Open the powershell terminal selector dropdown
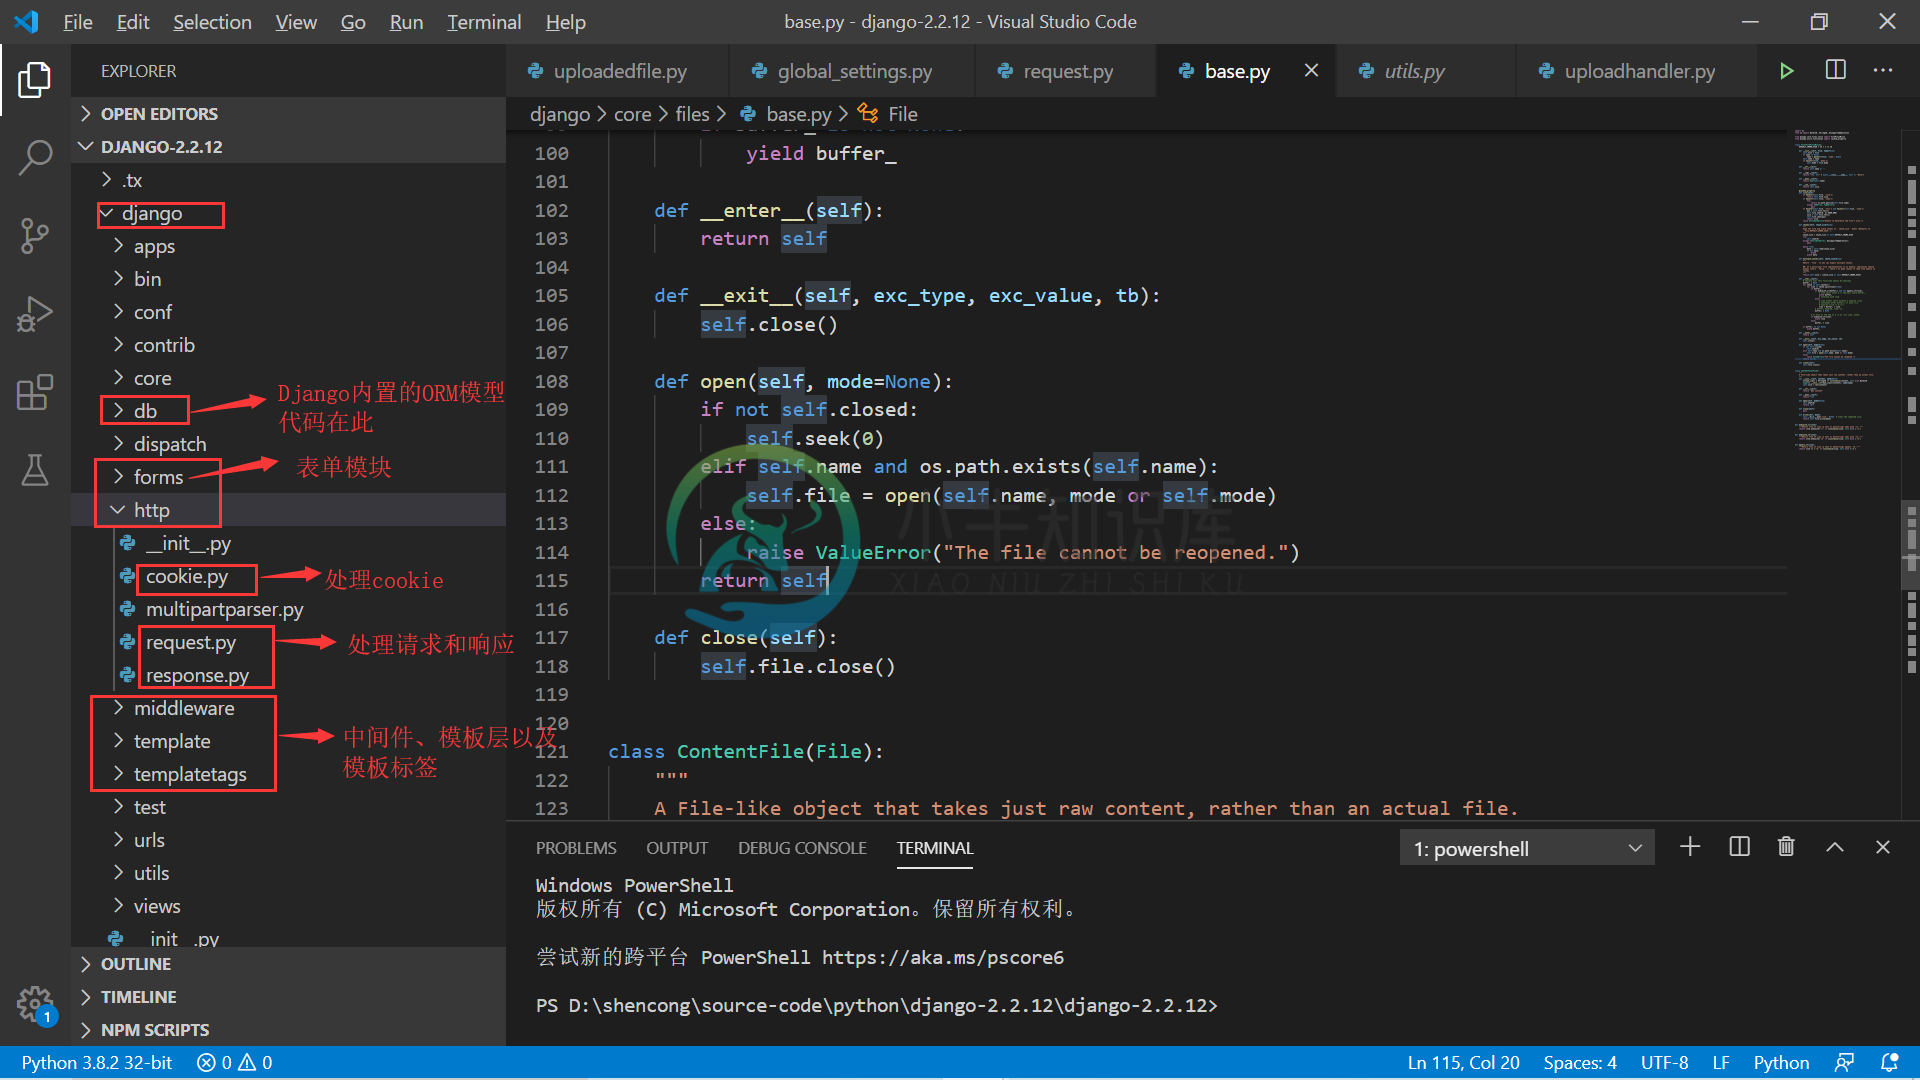Image resolution: width=1920 pixels, height=1080 pixels. pyautogui.click(x=1526, y=849)
